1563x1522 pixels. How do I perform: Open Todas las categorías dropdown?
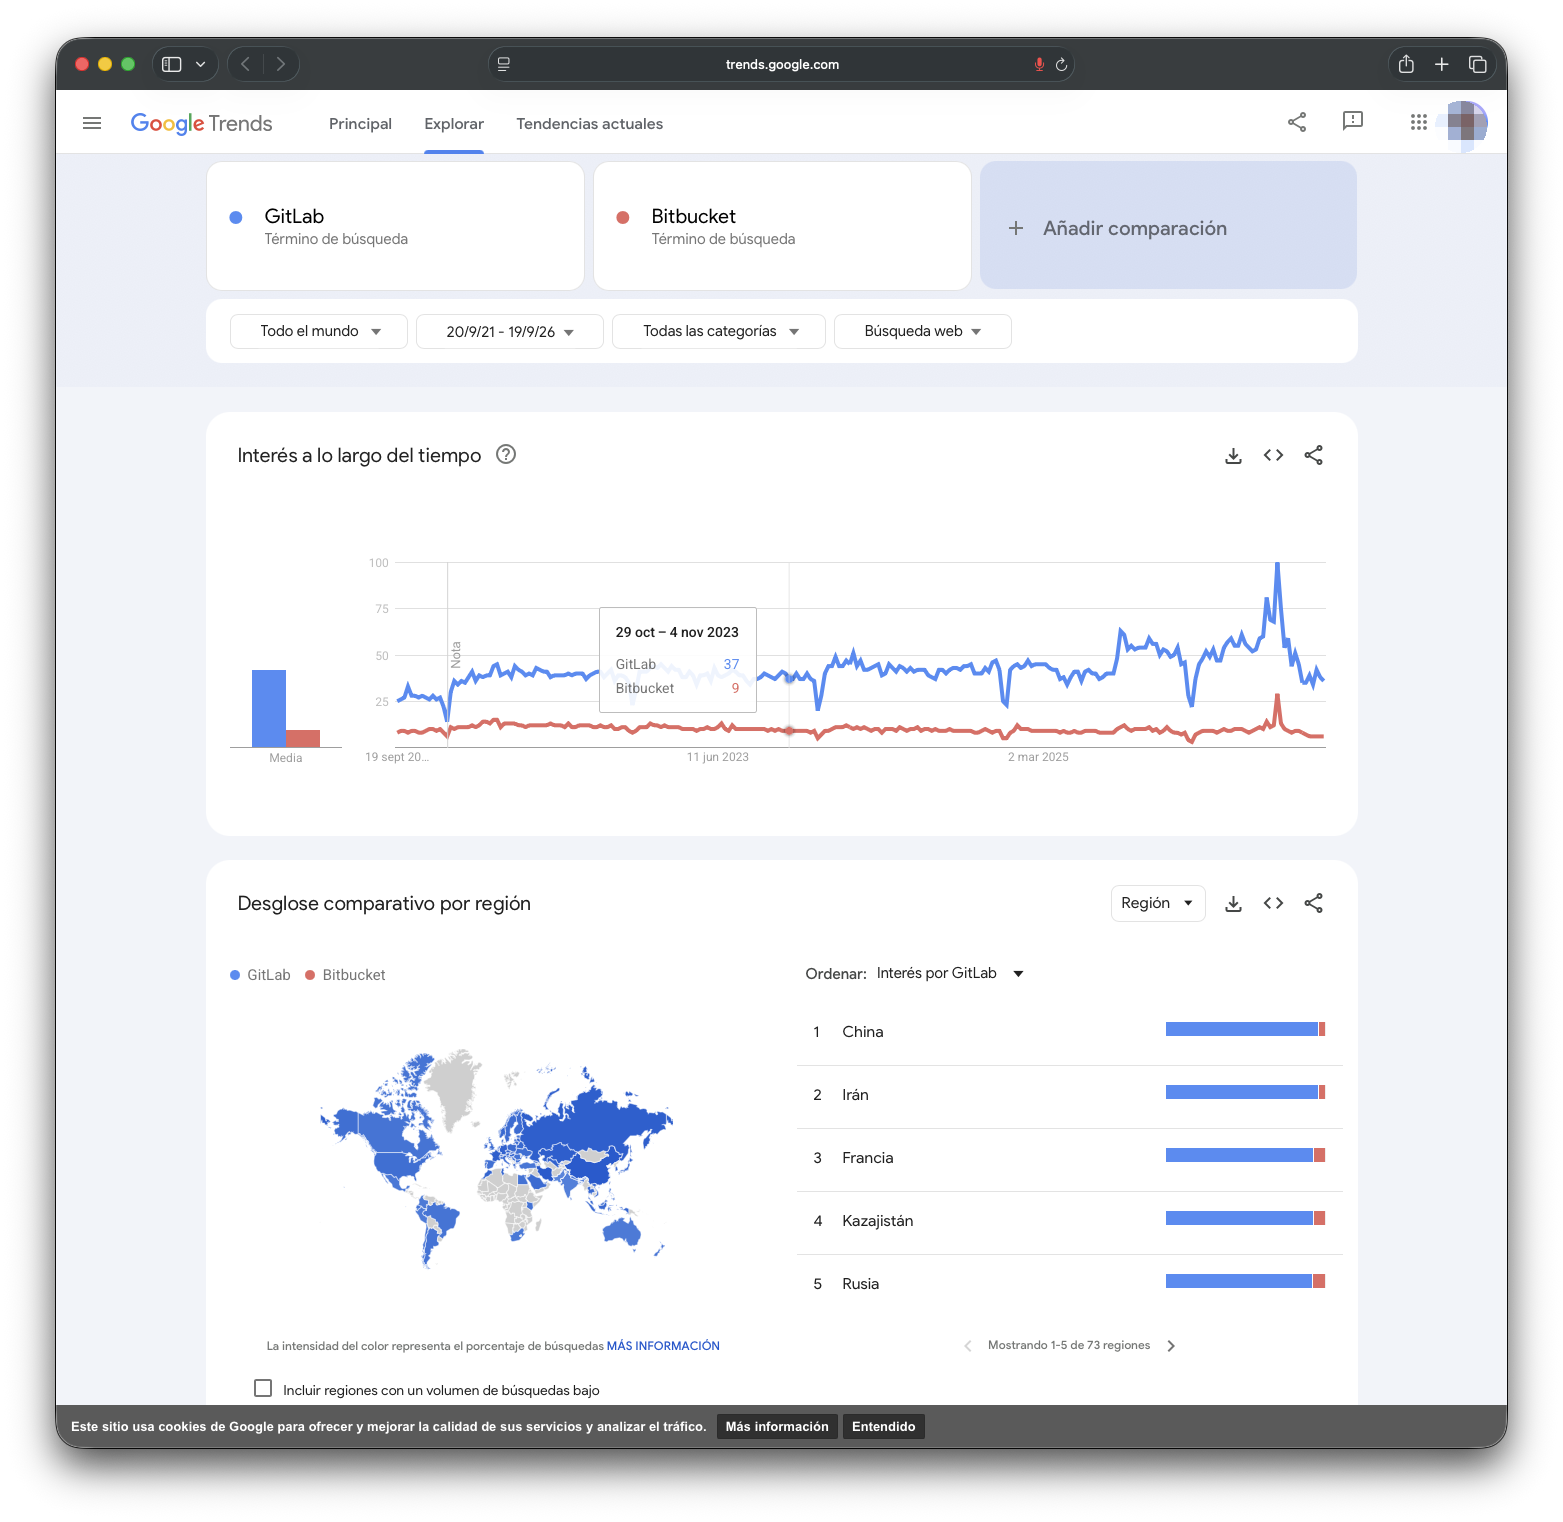tap(719, 331)
